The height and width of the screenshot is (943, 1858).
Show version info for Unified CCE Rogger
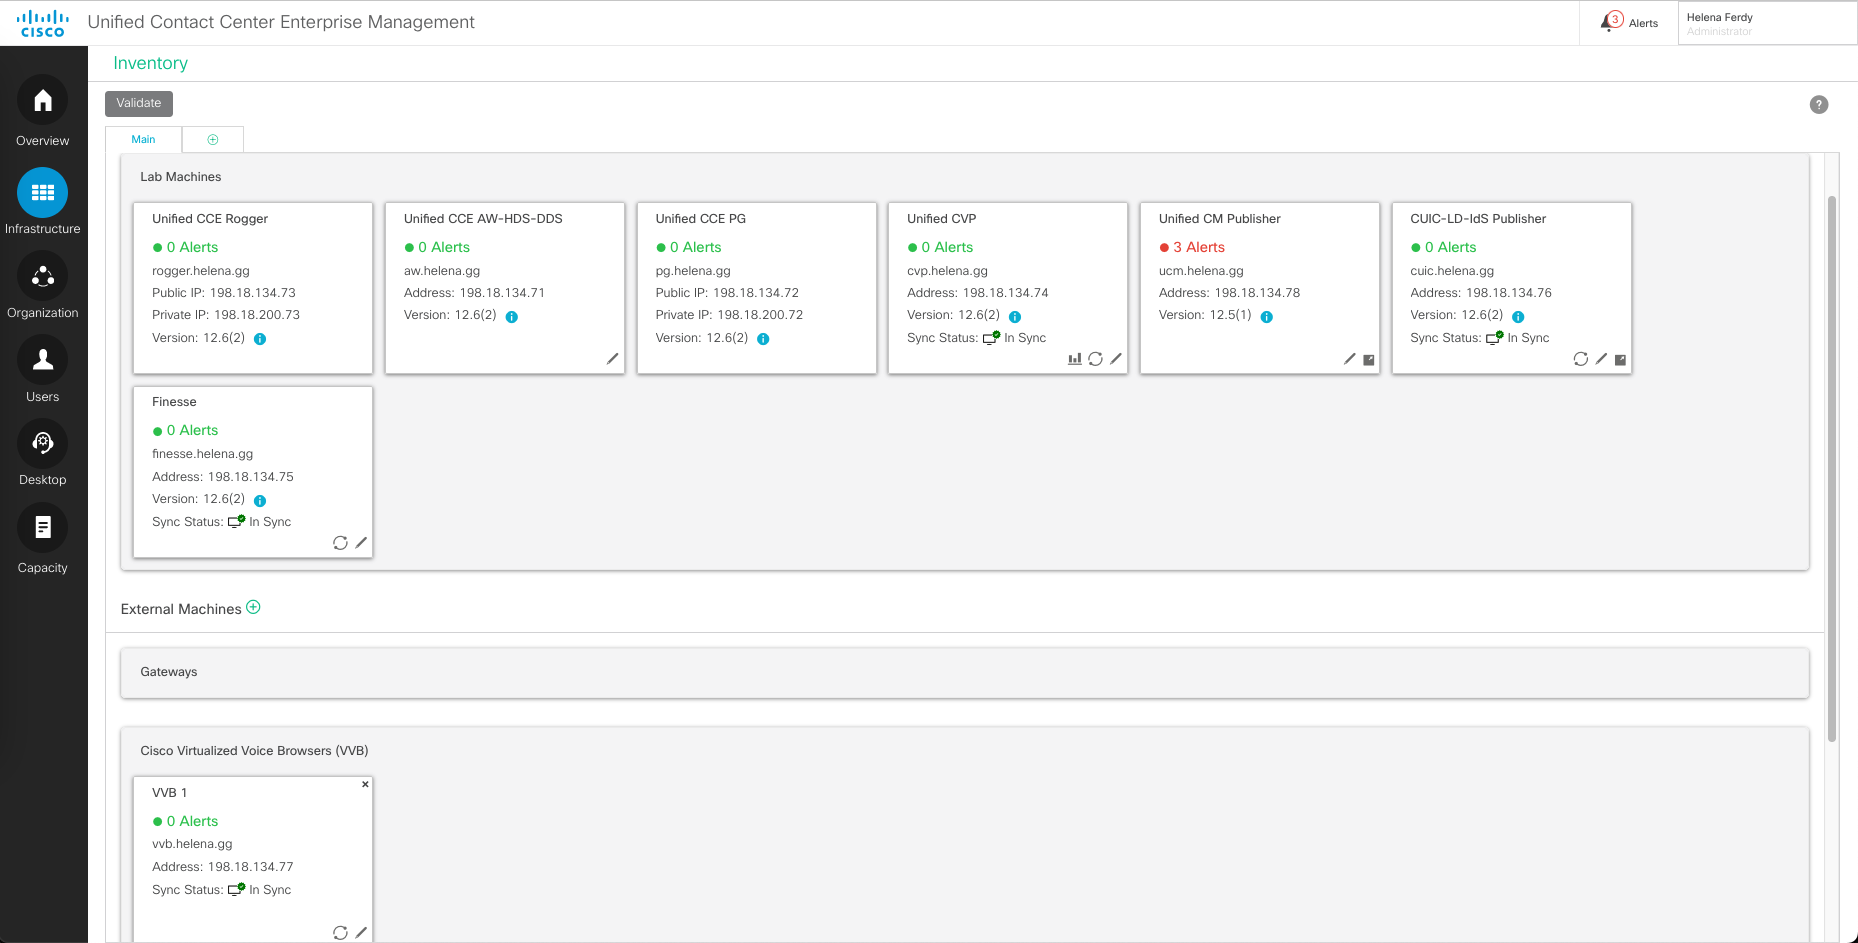click(260, 339)
